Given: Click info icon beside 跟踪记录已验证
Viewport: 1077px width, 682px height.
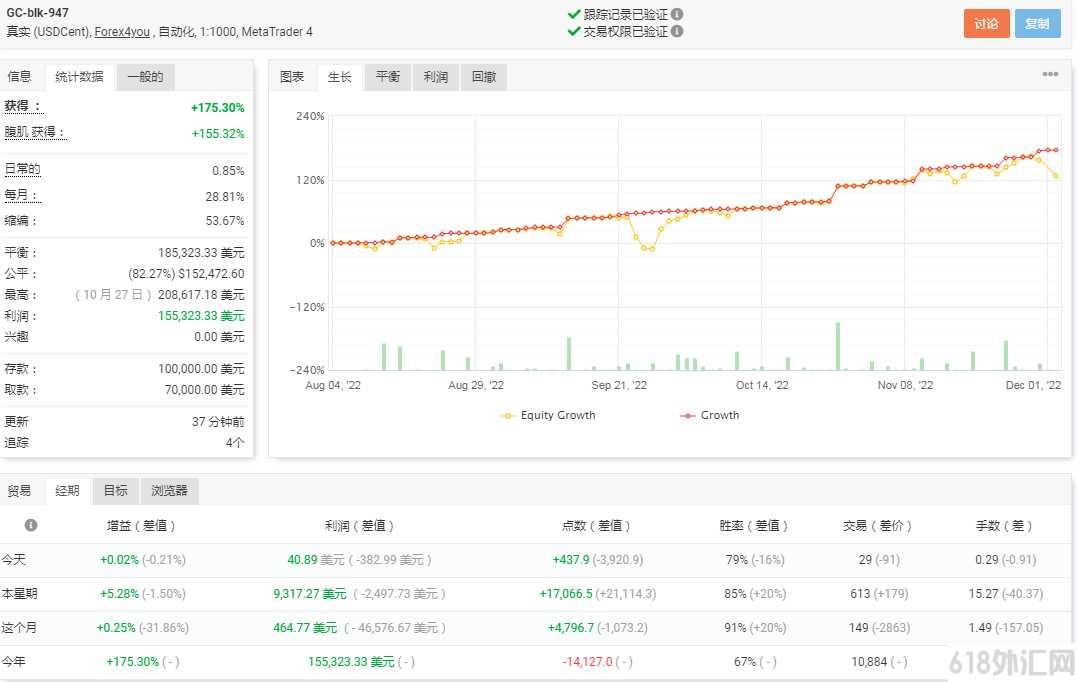Looking at the screenshot, I should click(x=677, y=14).
